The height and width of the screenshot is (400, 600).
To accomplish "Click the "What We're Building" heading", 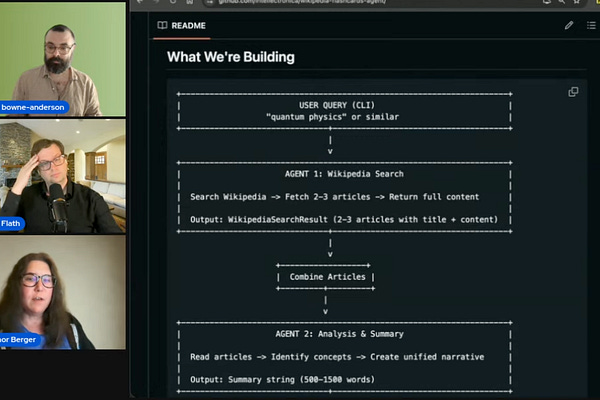I will point(231,57).
